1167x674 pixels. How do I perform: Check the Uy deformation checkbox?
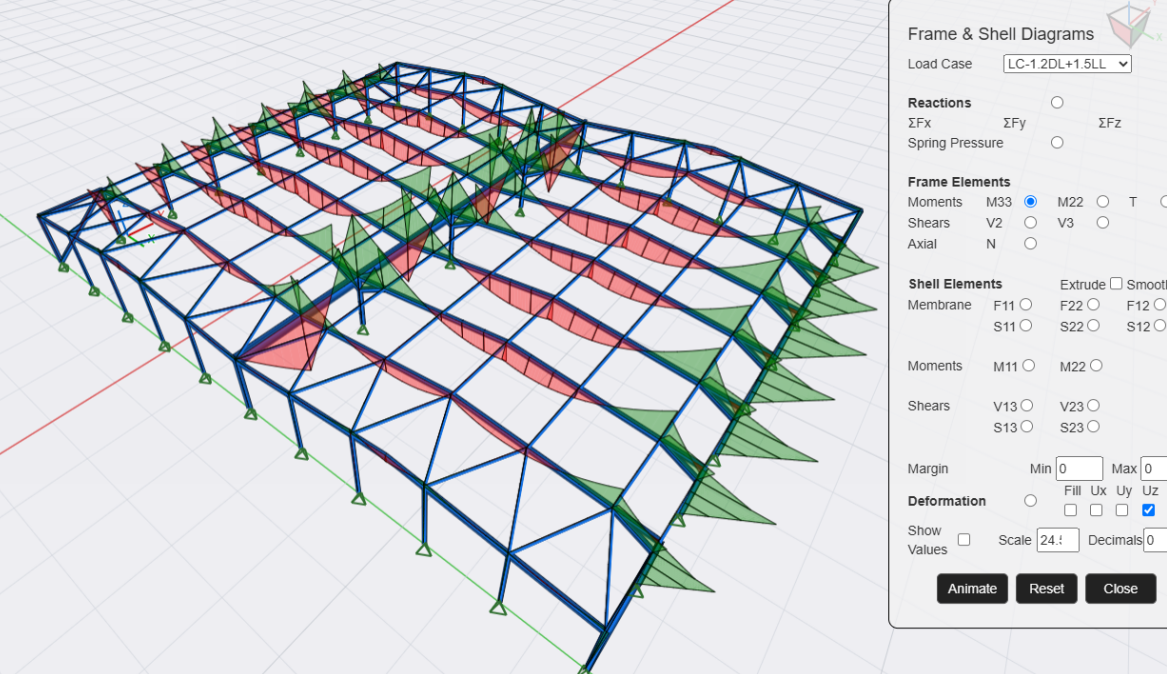click(x=1122, y=510)
